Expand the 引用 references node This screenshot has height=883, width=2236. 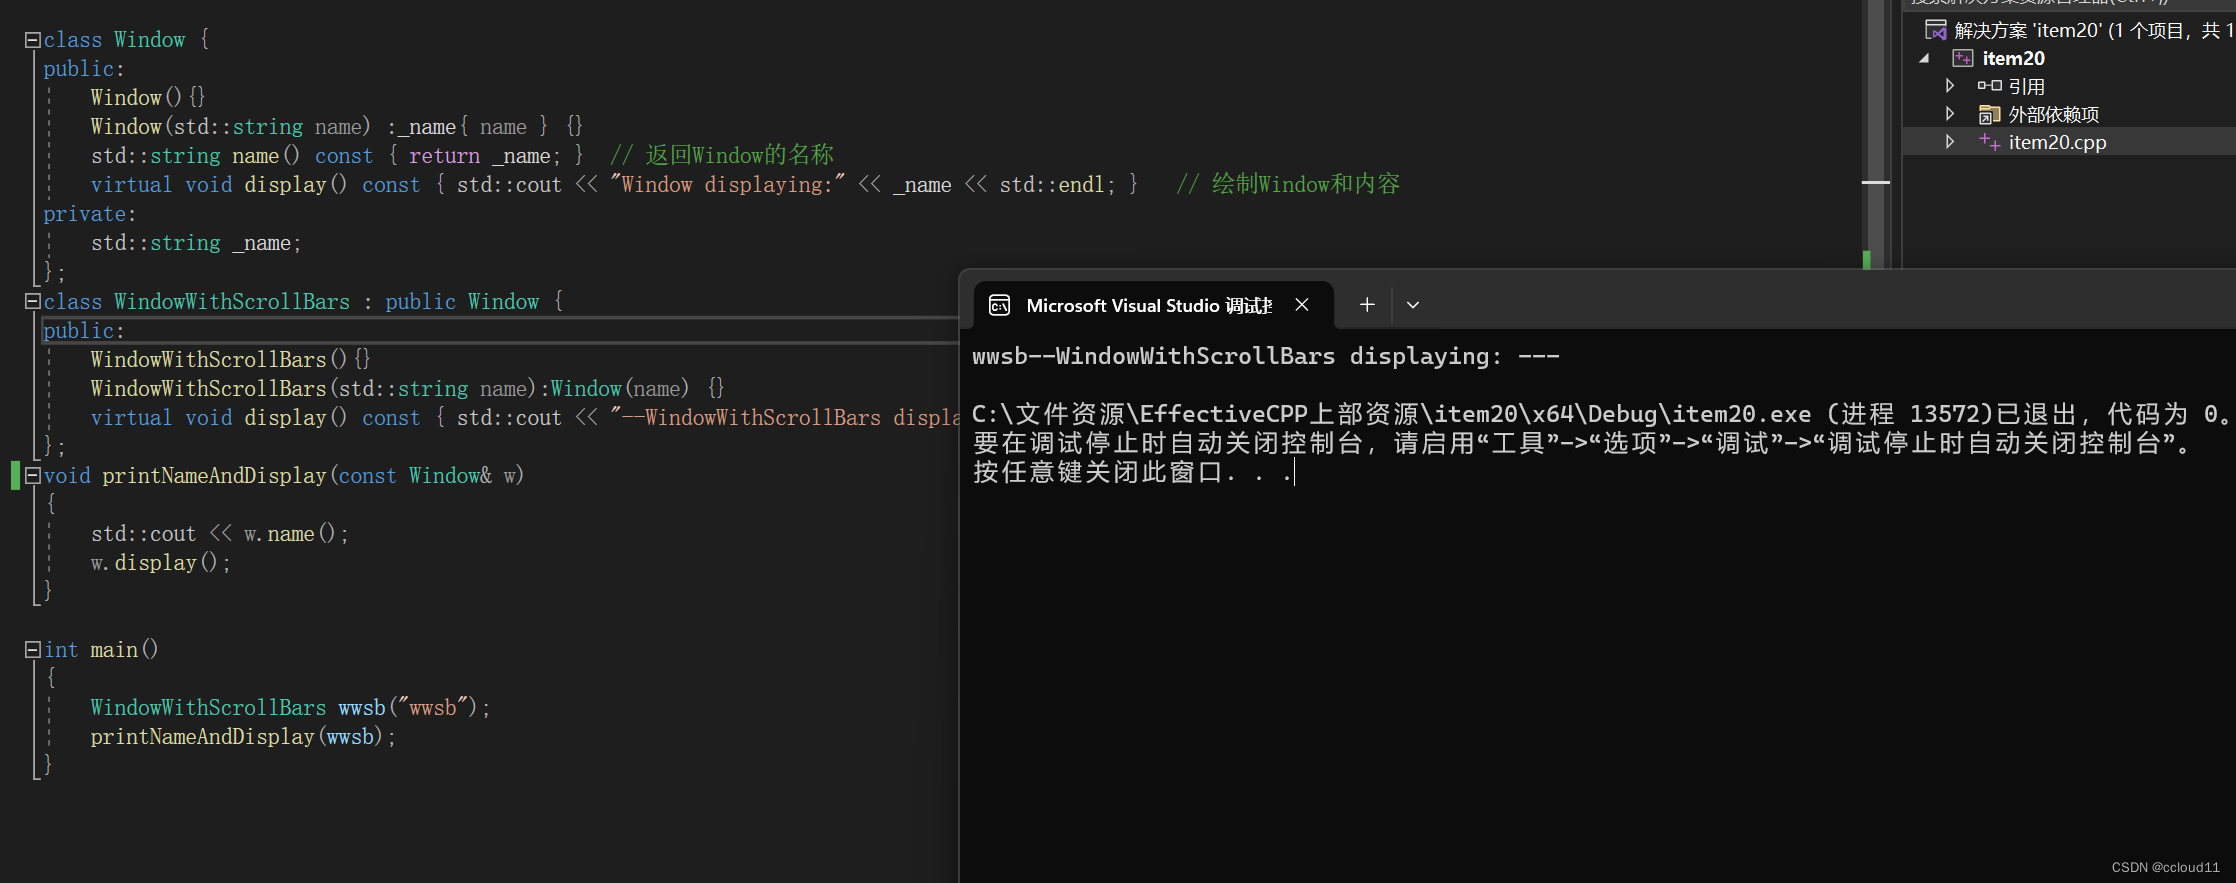pos(1950,86)
